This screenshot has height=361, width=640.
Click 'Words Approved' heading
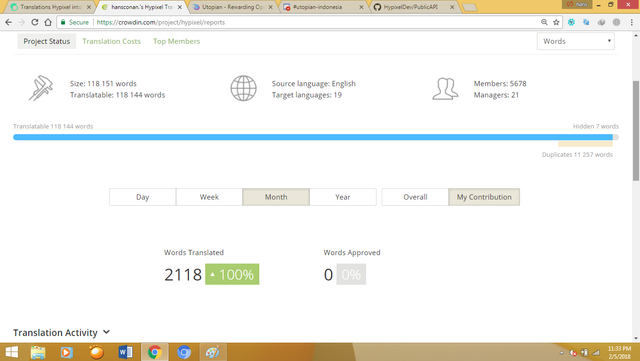click(352, 252)
